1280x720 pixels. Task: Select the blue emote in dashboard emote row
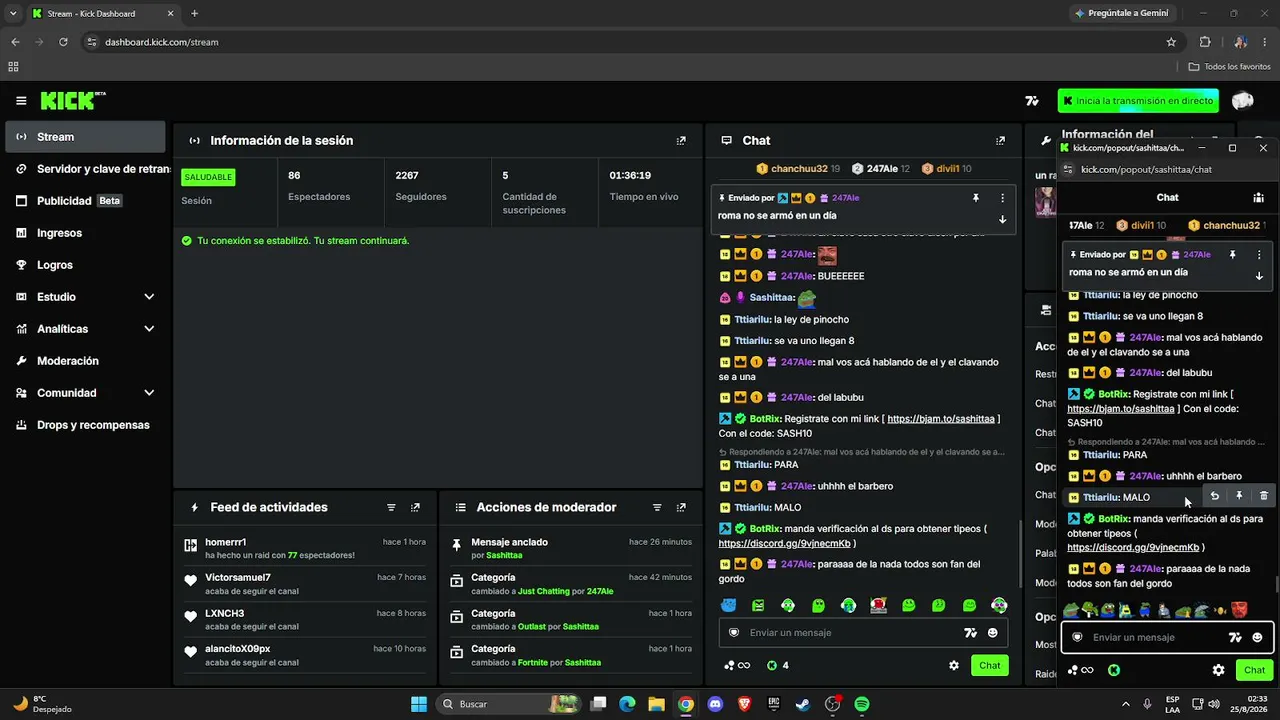728,606
